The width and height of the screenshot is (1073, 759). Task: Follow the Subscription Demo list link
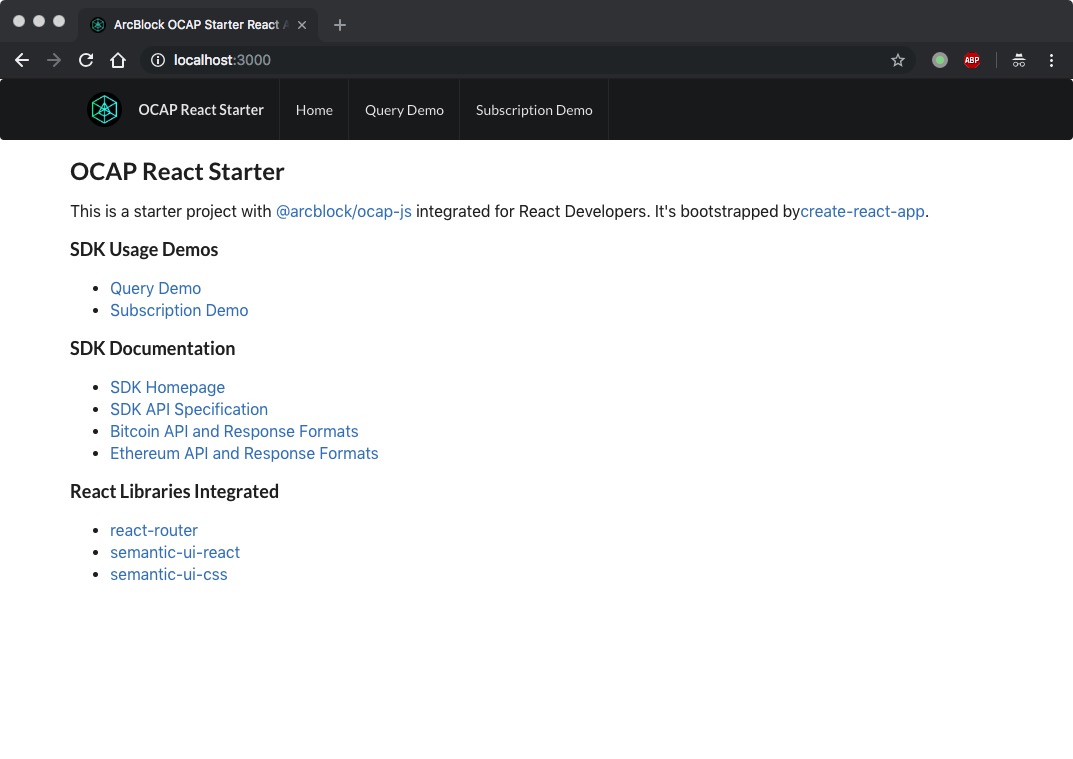[179, 310]
